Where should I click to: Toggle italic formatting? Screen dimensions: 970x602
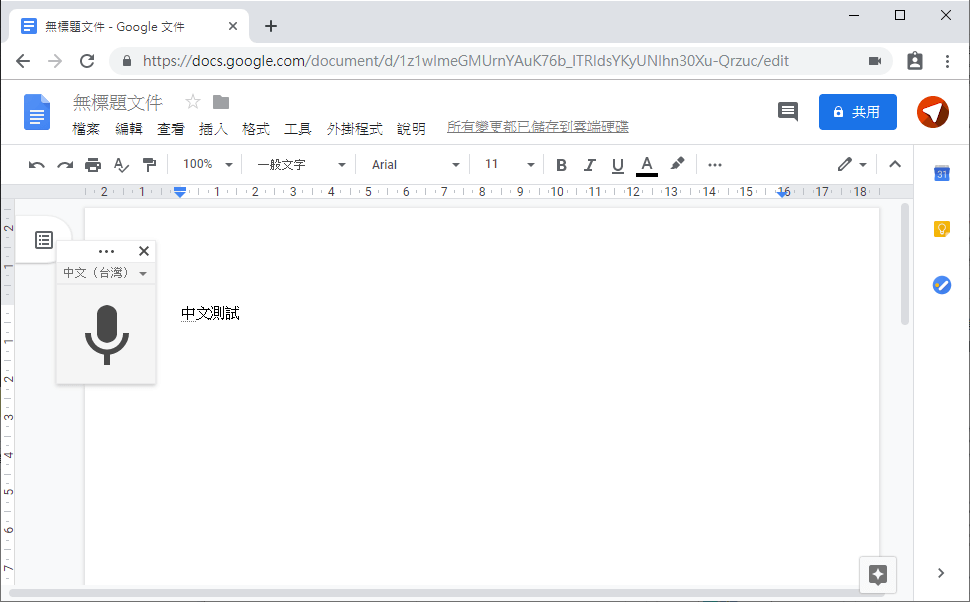coord(590,165)
